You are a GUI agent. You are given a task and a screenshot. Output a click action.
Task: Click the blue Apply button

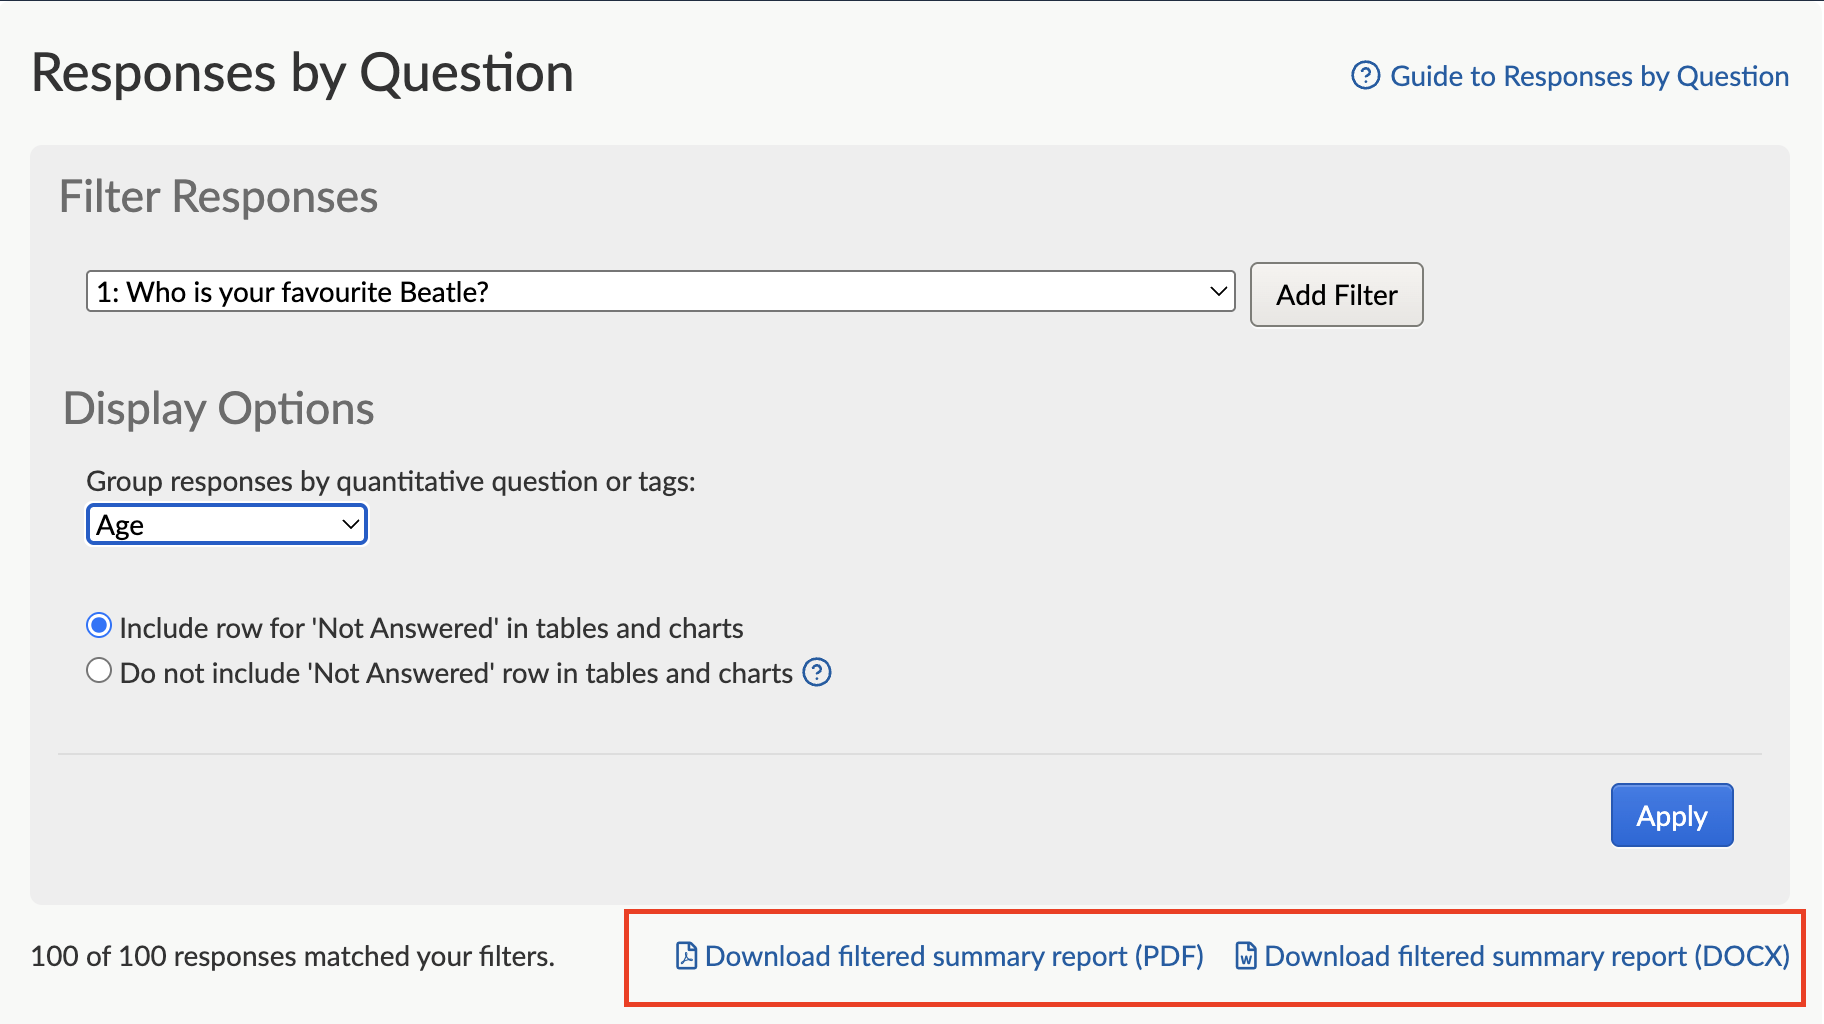[1672, 815]
